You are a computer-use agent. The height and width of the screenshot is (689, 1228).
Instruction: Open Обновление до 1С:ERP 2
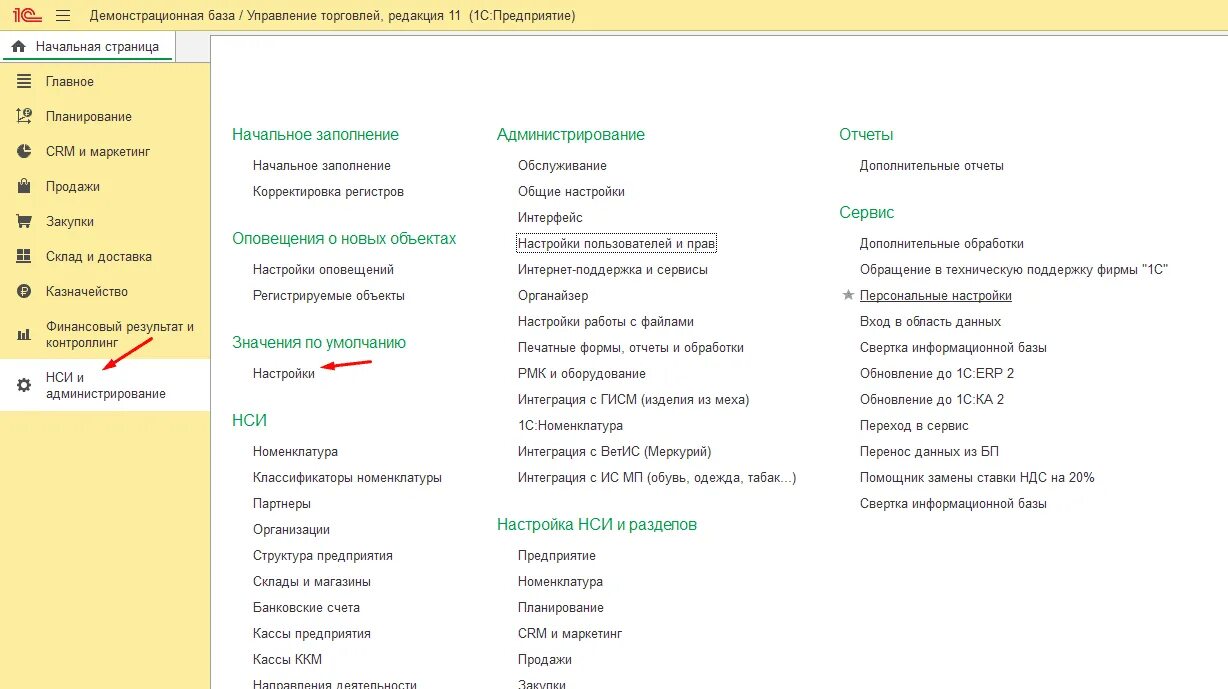(x=937, y=373)
